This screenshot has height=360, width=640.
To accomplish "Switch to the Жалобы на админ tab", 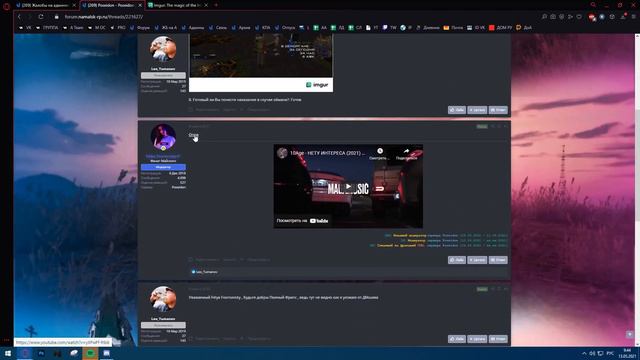I will [x=46, y=5].
